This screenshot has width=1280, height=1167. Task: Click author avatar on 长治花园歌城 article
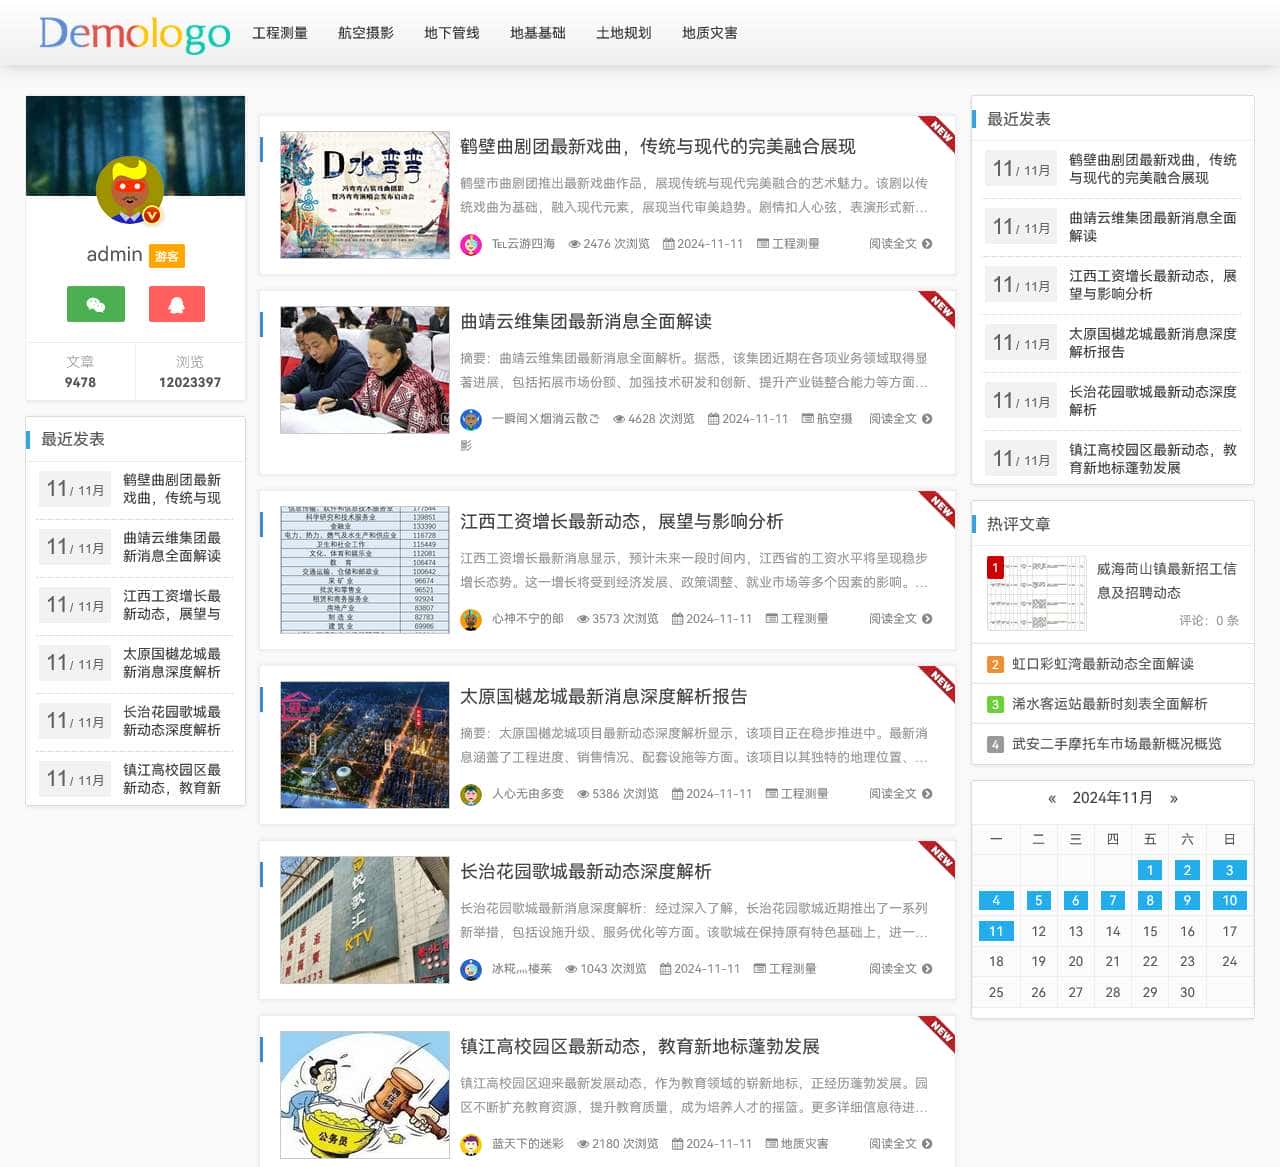[471, 969]
